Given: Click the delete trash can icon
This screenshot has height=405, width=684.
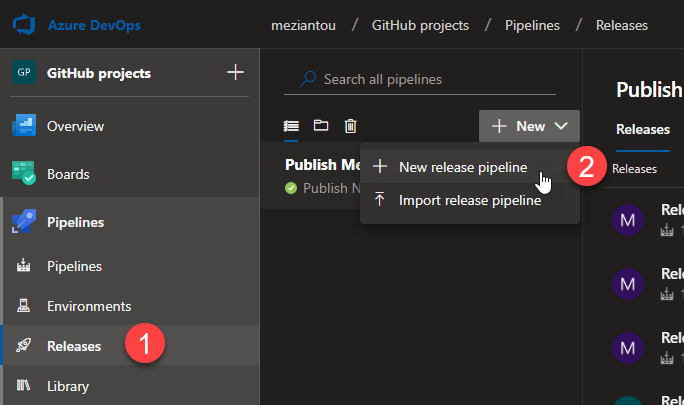Looking at the screenshot, I should tap(350, 126).
